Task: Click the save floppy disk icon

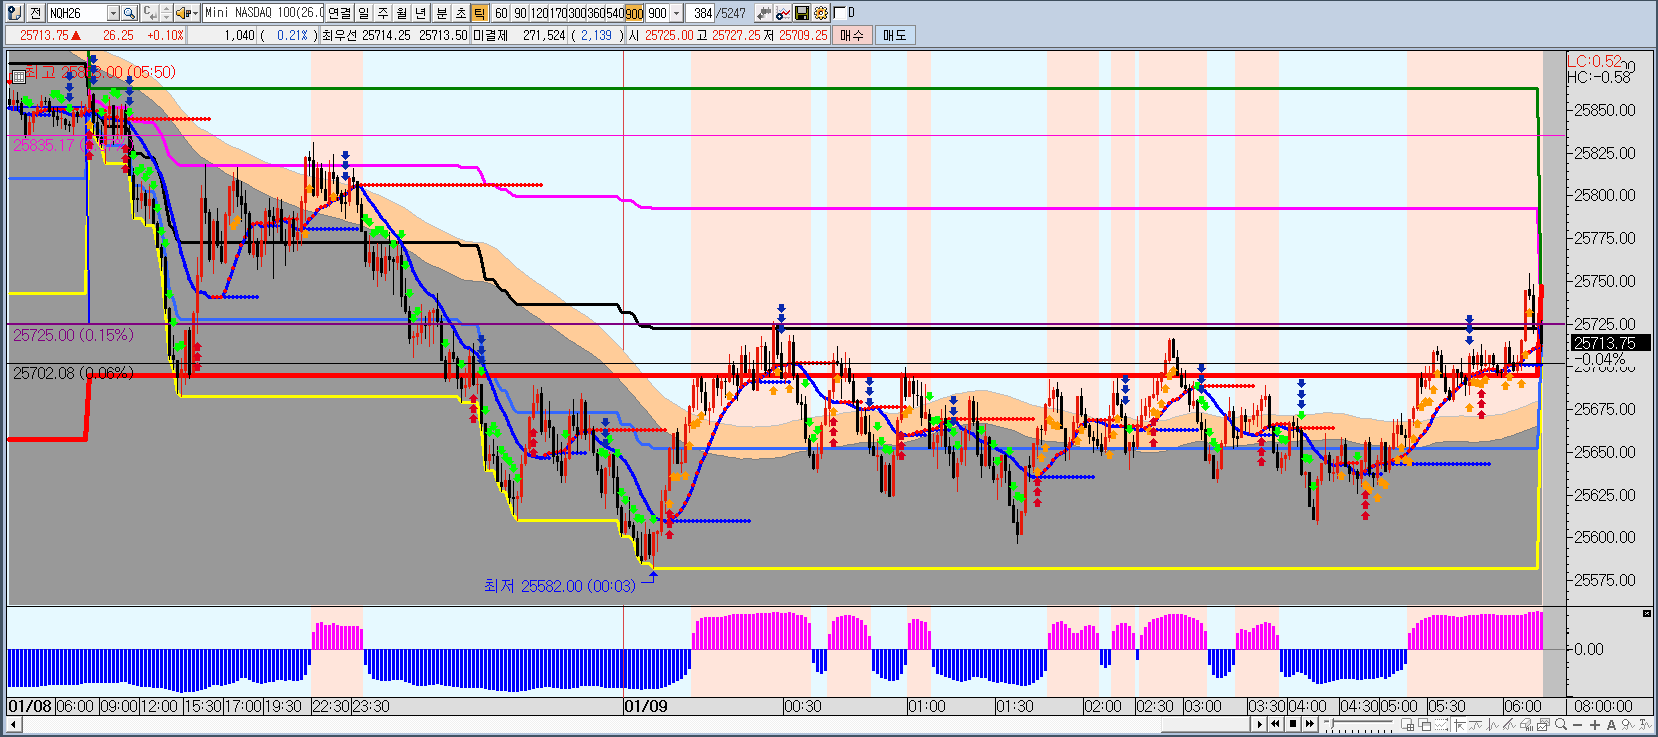Action: (802, 13)
